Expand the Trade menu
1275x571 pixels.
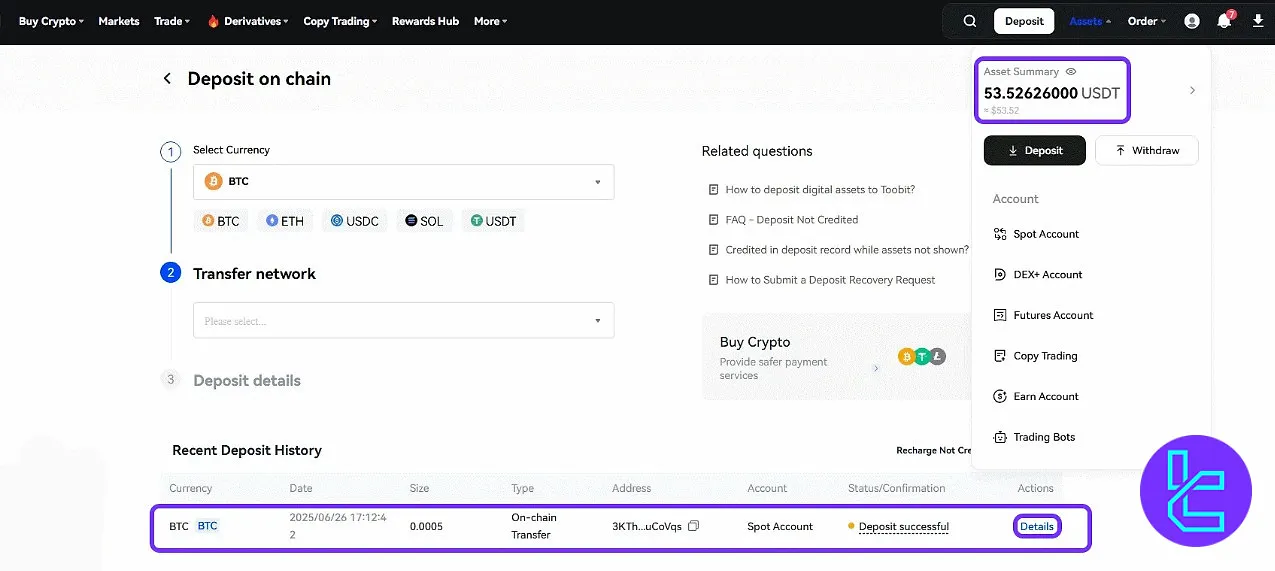click(x=172, y=21)
